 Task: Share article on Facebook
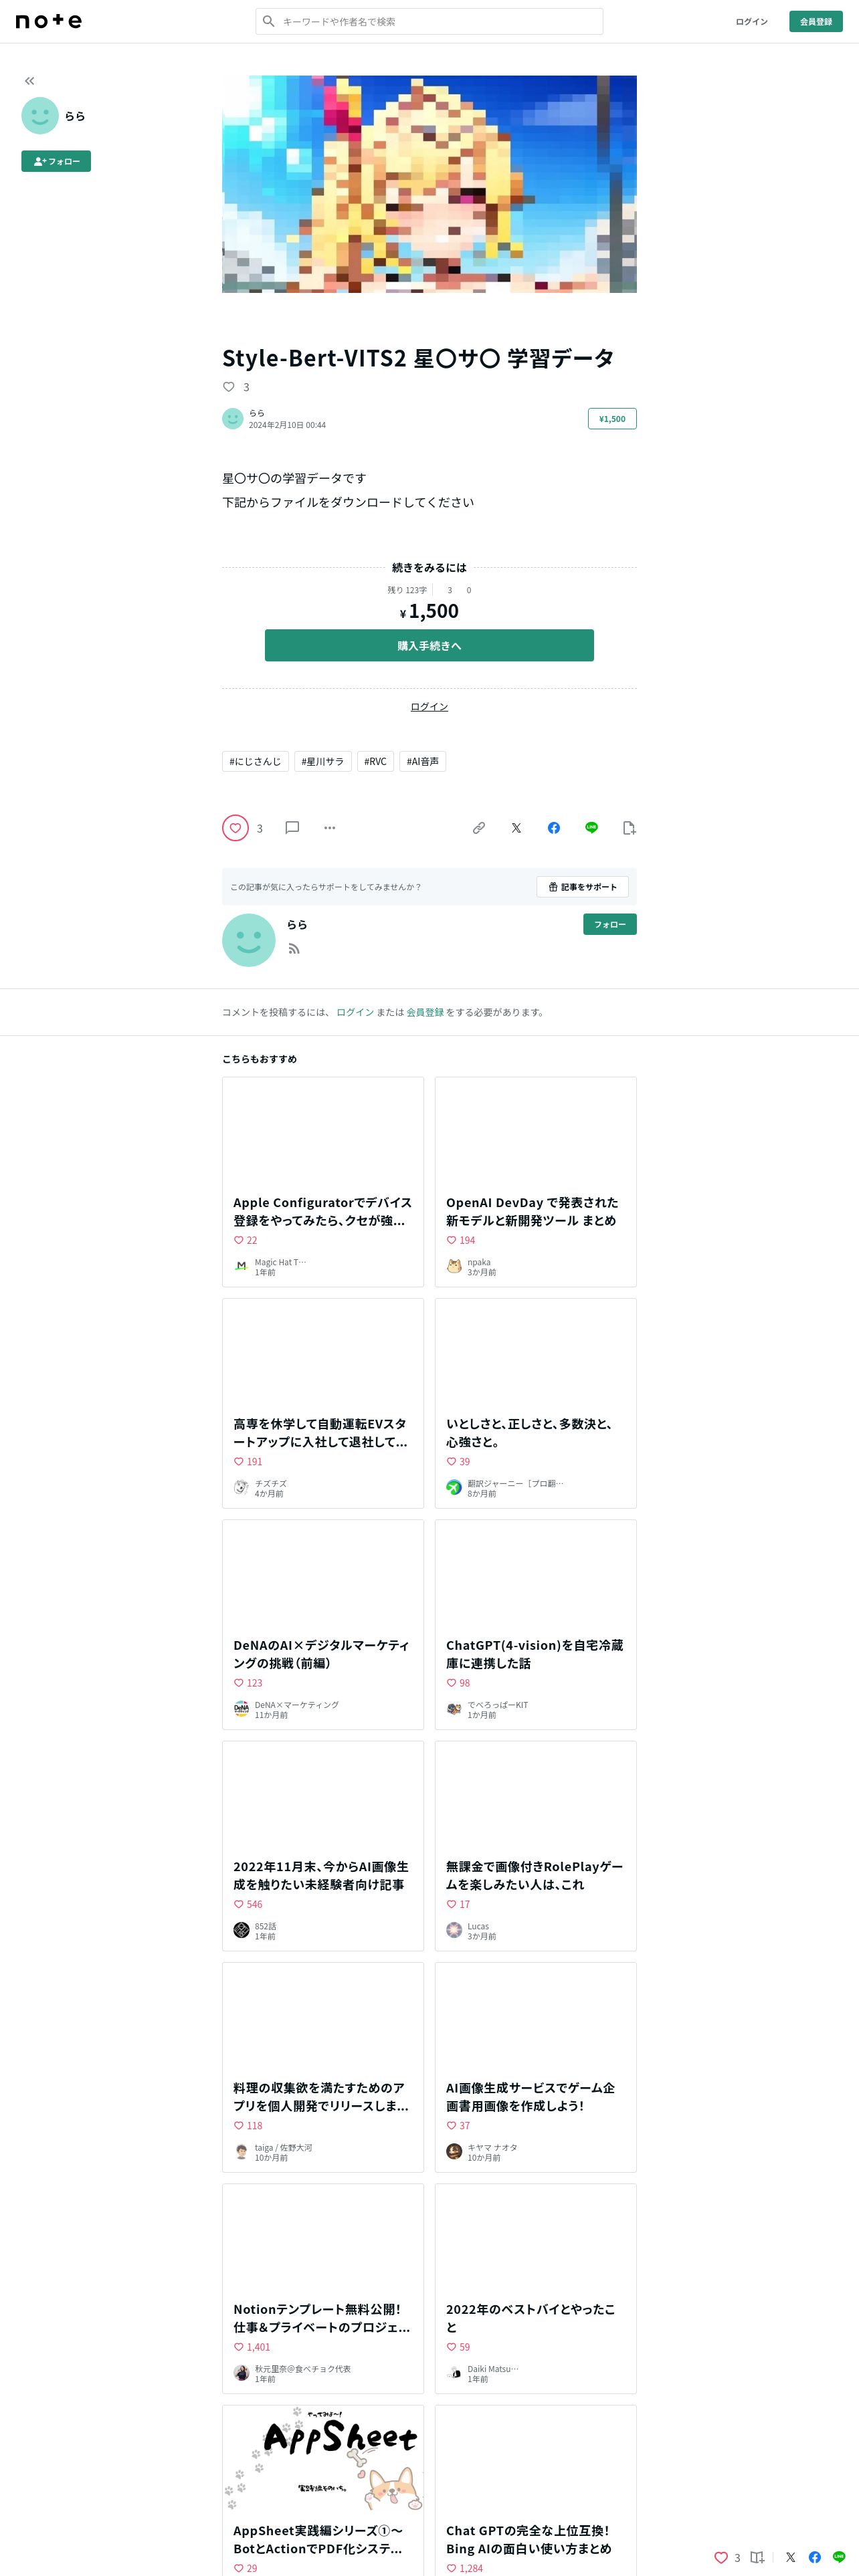click(554, 828)
